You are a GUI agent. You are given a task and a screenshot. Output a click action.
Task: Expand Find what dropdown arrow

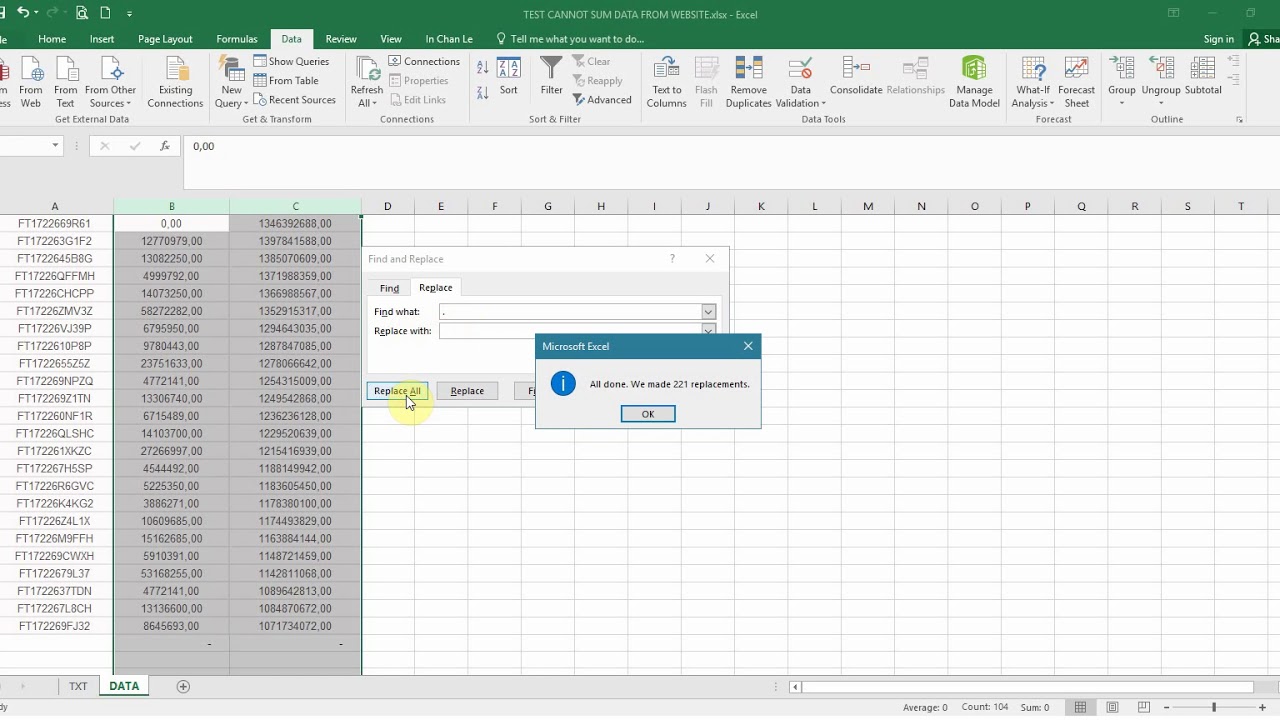[x=708, y=312]
